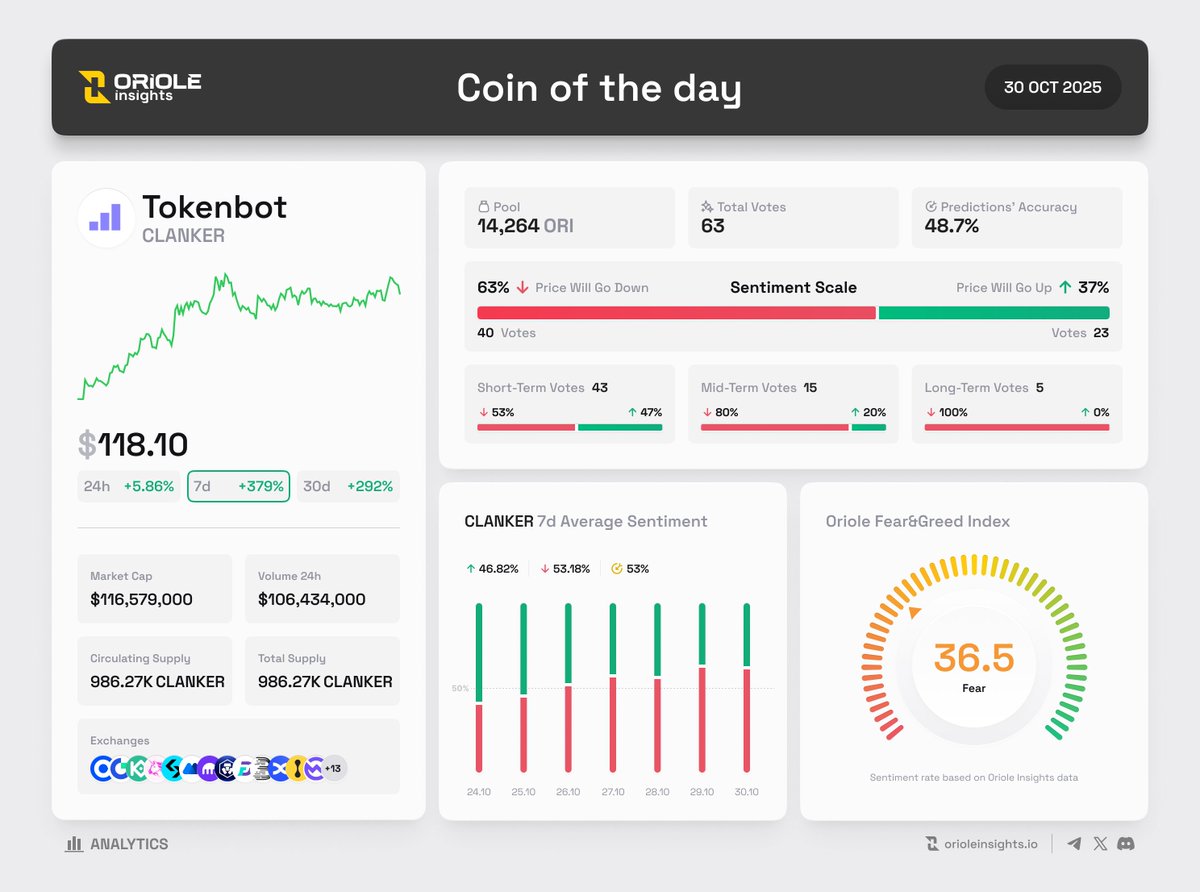
Task: Click the Telegram icon in footer
Action: point(1074,844)
